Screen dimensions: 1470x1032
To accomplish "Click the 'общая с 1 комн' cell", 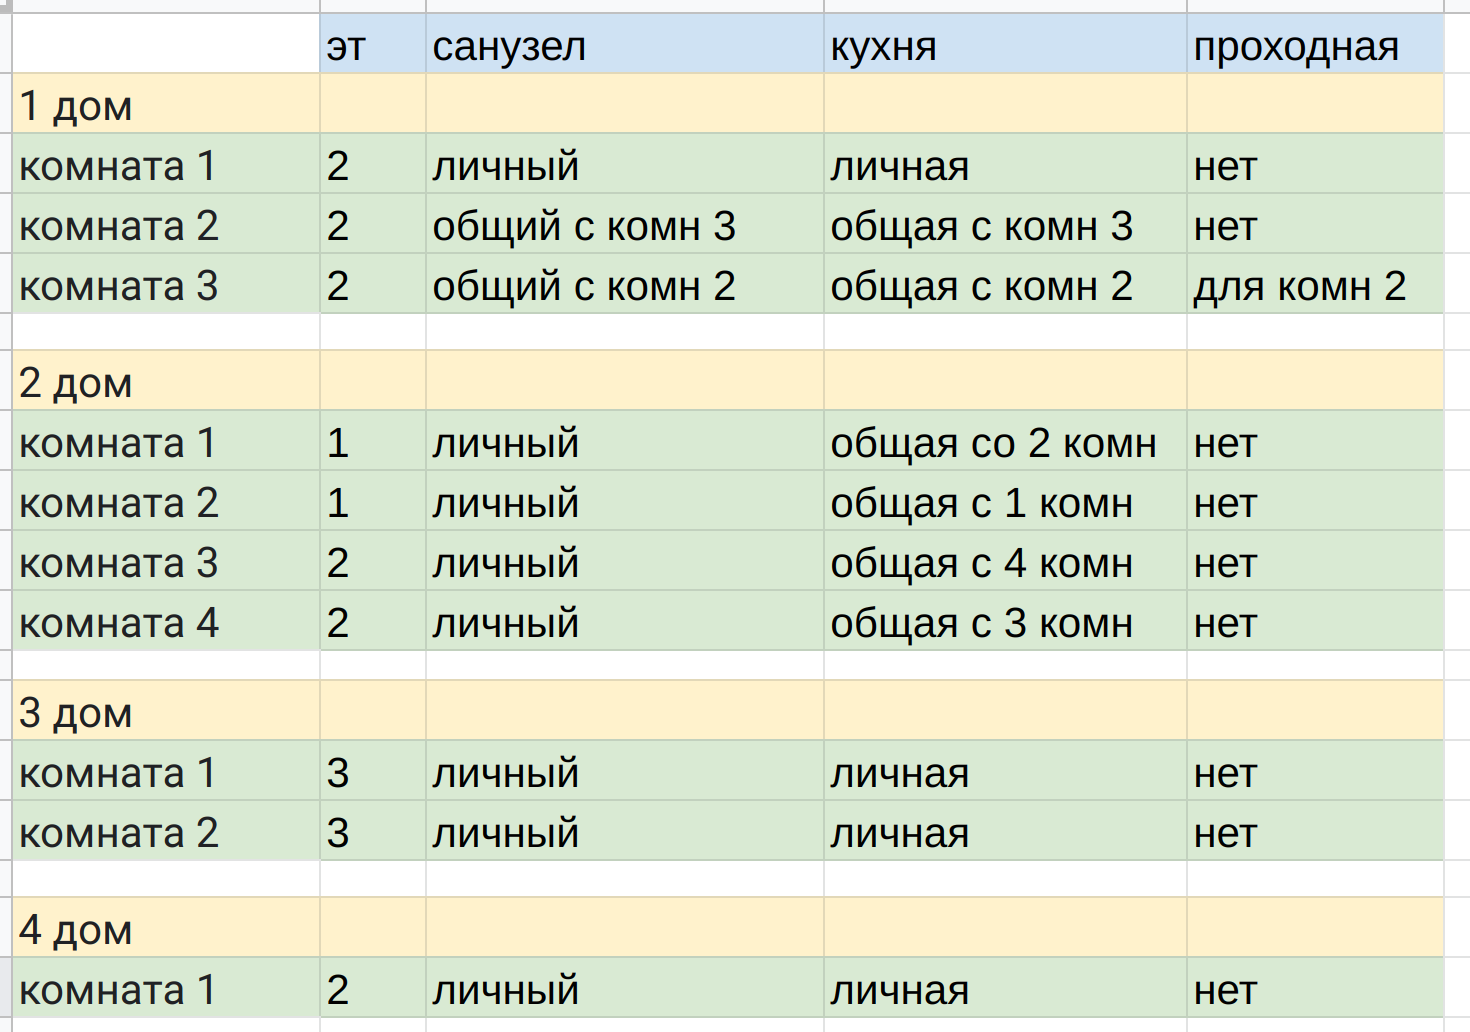I will [x=1005, y=501].
